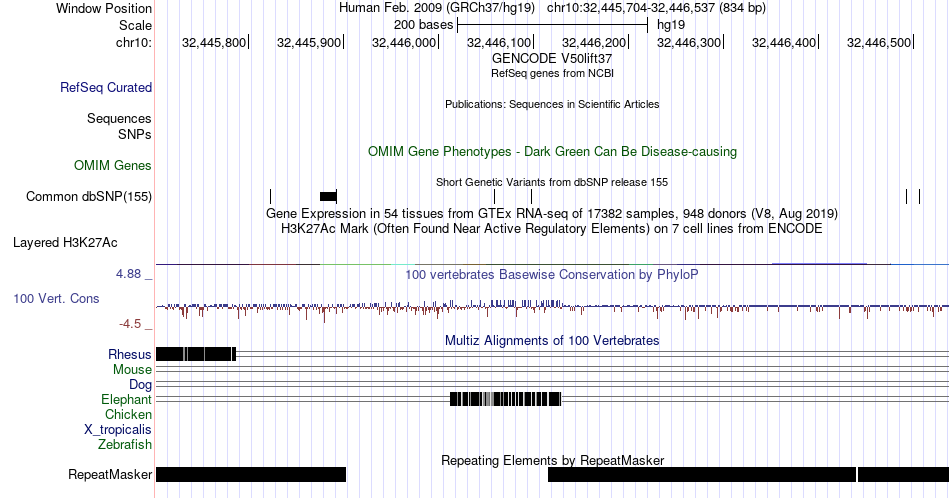Click Repeating Elements by RepeatMasker title
The width and height of the screenshot is (950, 498).
(552, 460)
